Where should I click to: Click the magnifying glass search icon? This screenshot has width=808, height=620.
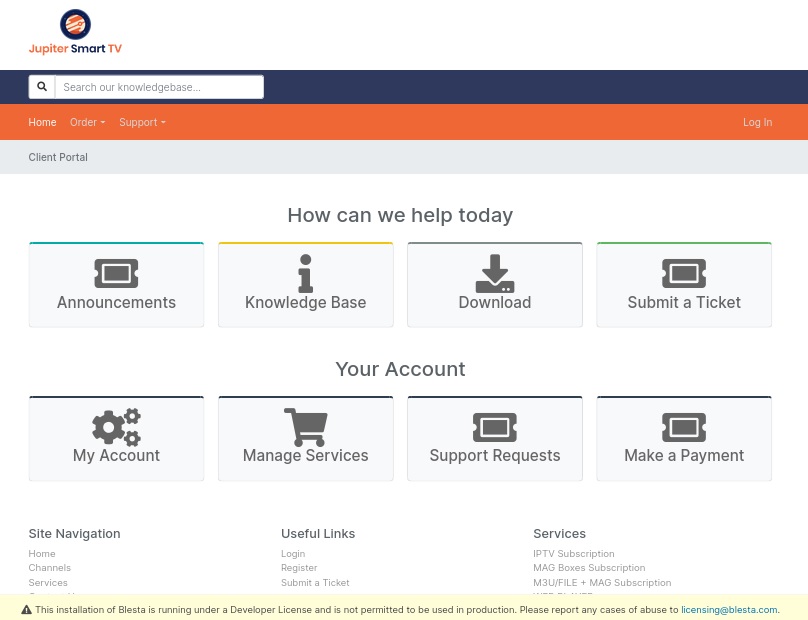coord(42,87)
